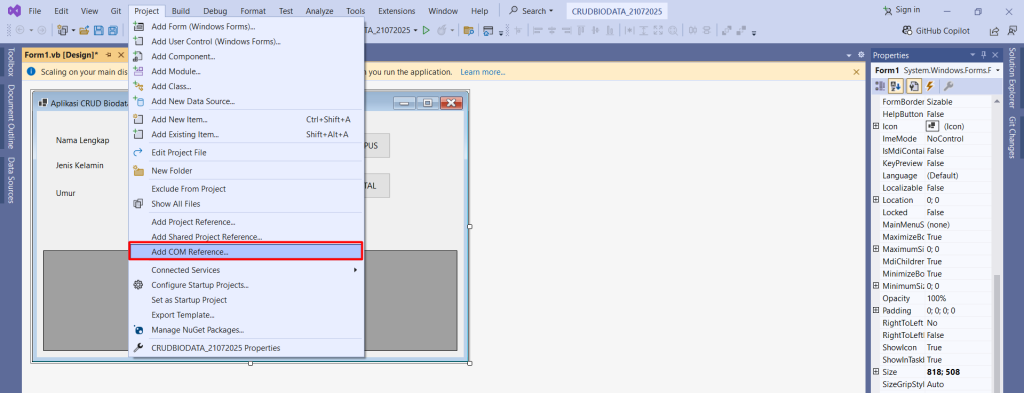Open the Git Changes side tab
The height and width of the screenshot is (393, 1024).
pyautogui.click(x=1012, y=138)
